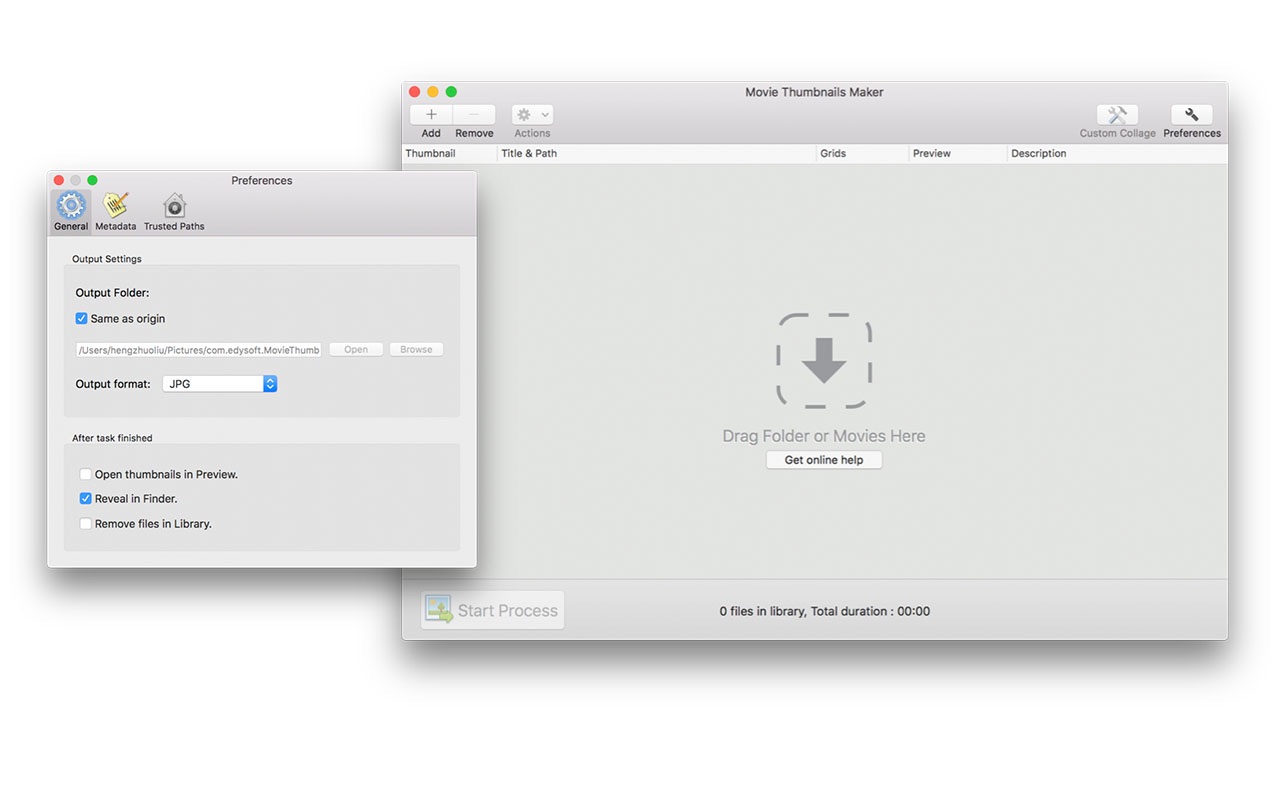Click the Grids column header
The width and height of the screenshot is (1280, 800).
[x=862, y=154]
